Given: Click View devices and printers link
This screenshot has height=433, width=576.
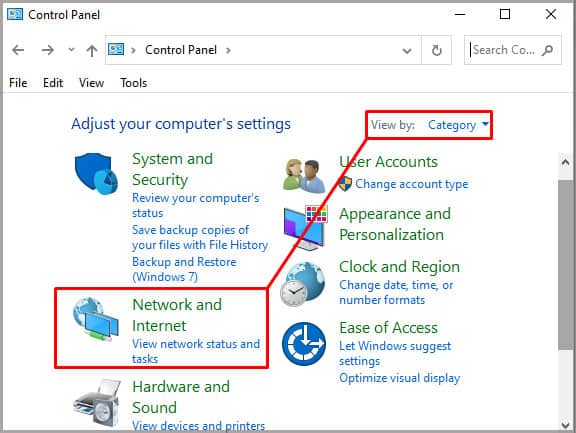Looking at the screenshot, I should tap(198, 426).
